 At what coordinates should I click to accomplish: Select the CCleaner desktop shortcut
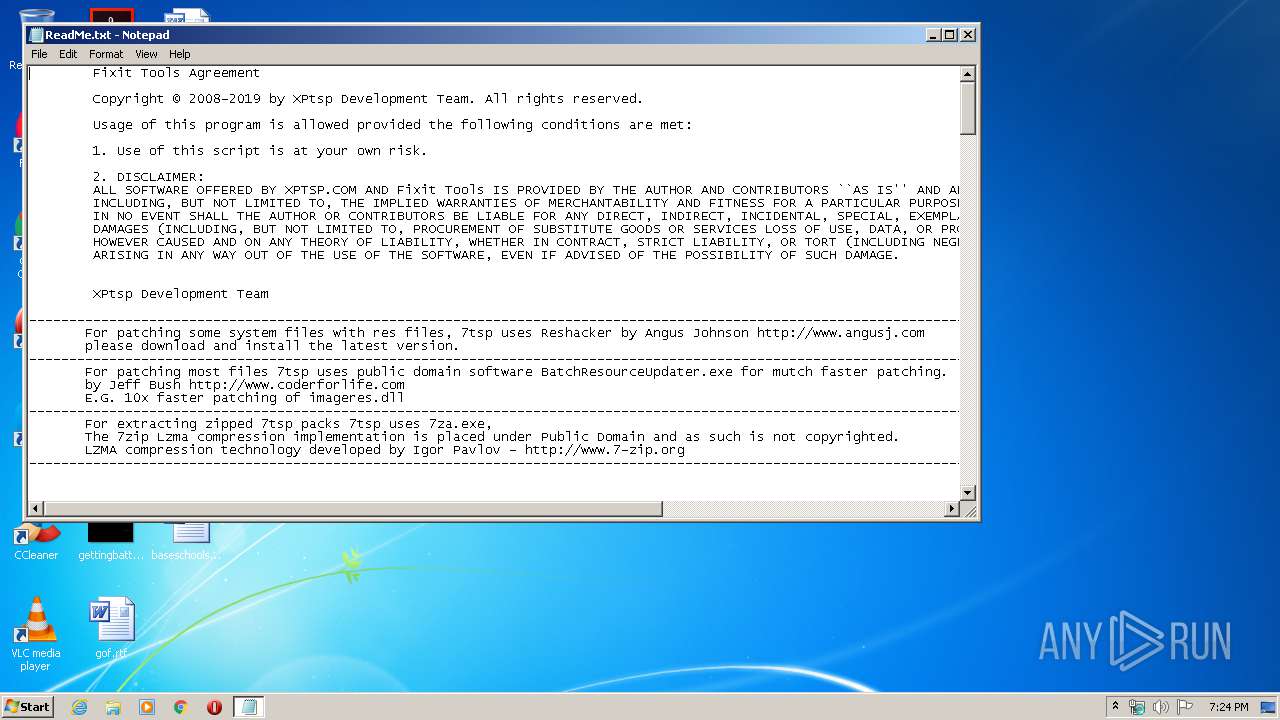(36, 543)
